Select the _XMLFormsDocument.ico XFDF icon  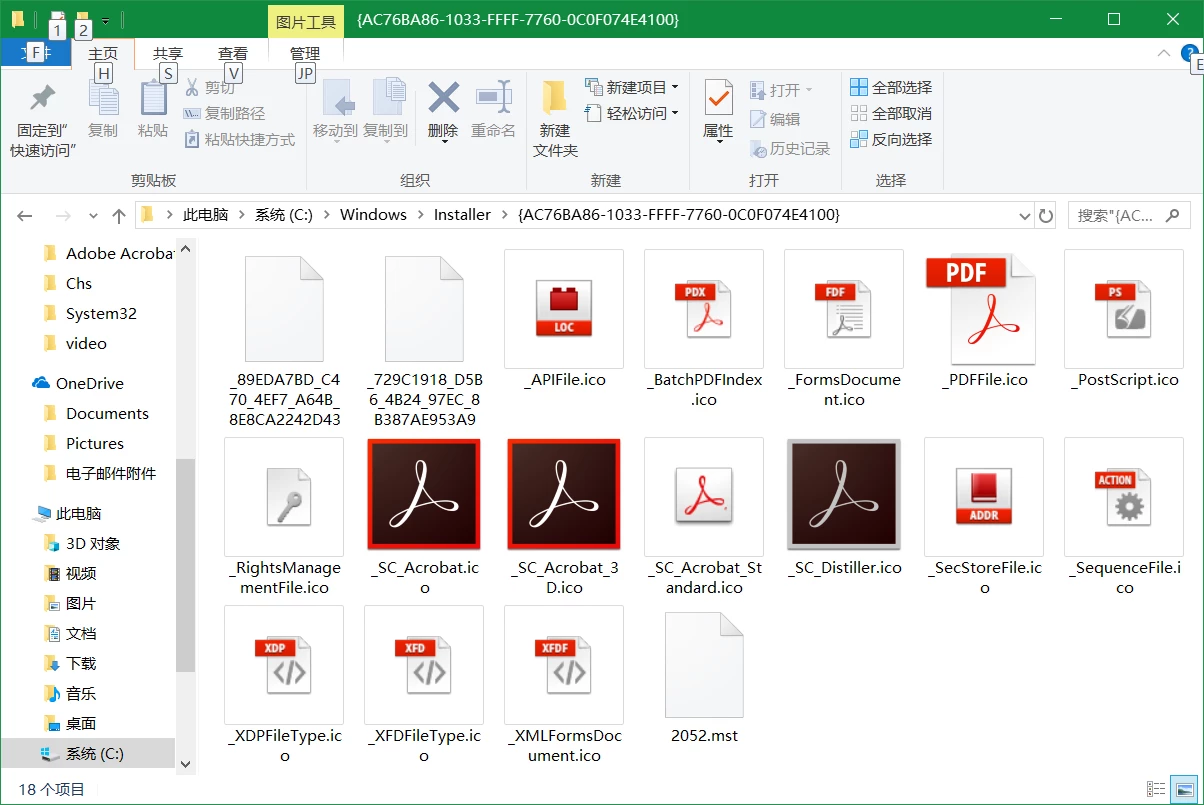click(564, 665)
